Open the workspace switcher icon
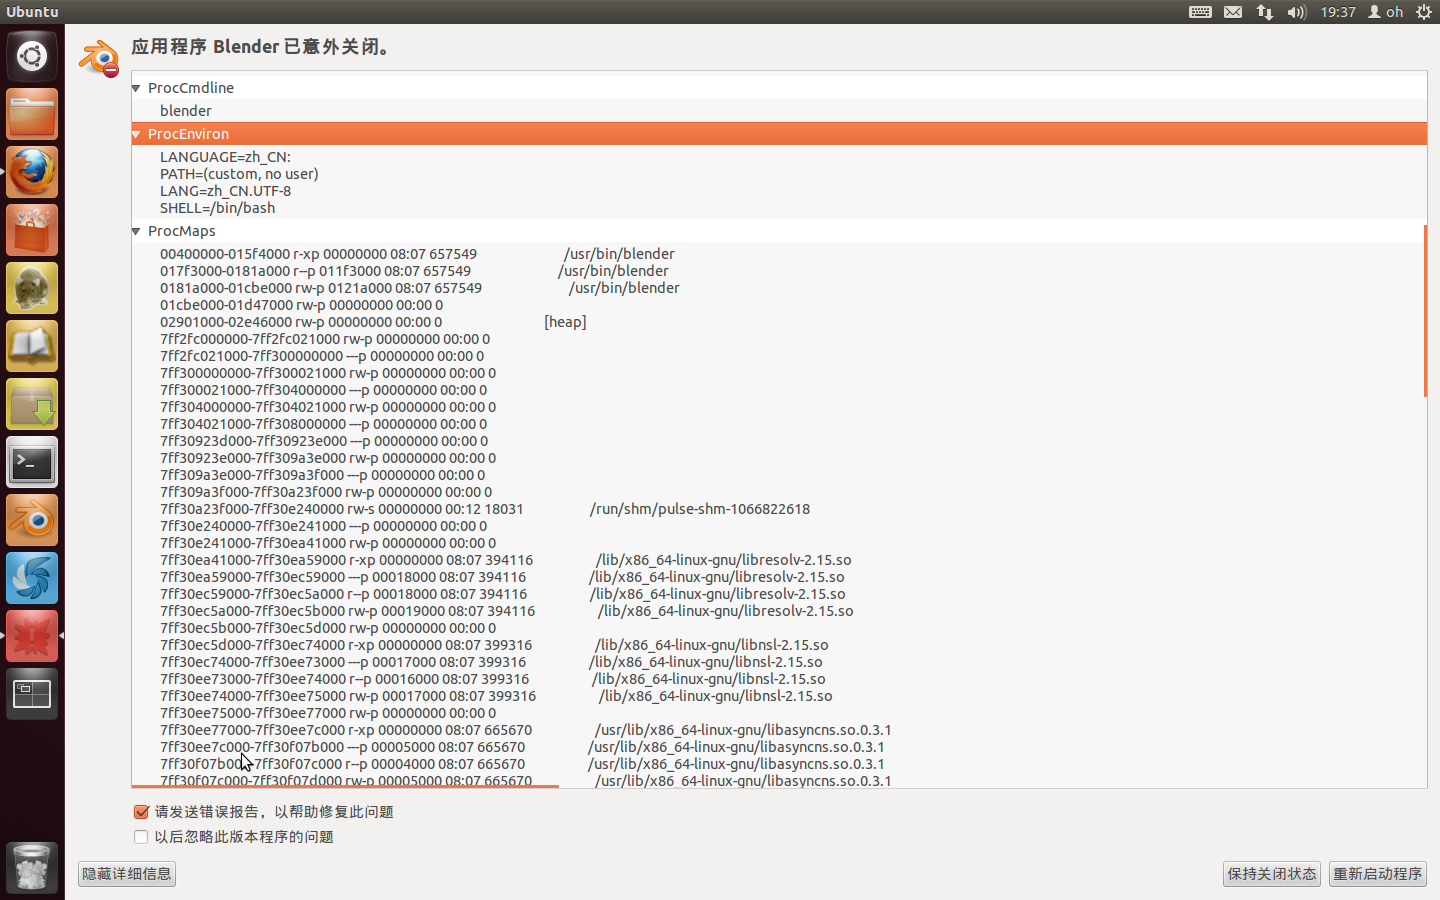 click(32, 694)
